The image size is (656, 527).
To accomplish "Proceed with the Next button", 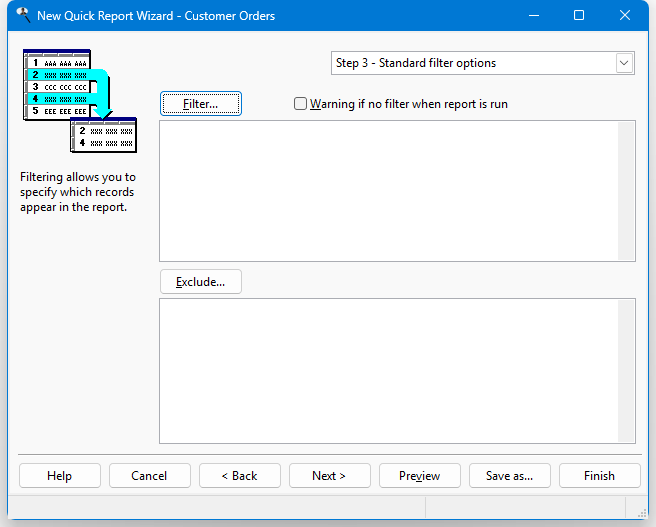I will 329,476.
